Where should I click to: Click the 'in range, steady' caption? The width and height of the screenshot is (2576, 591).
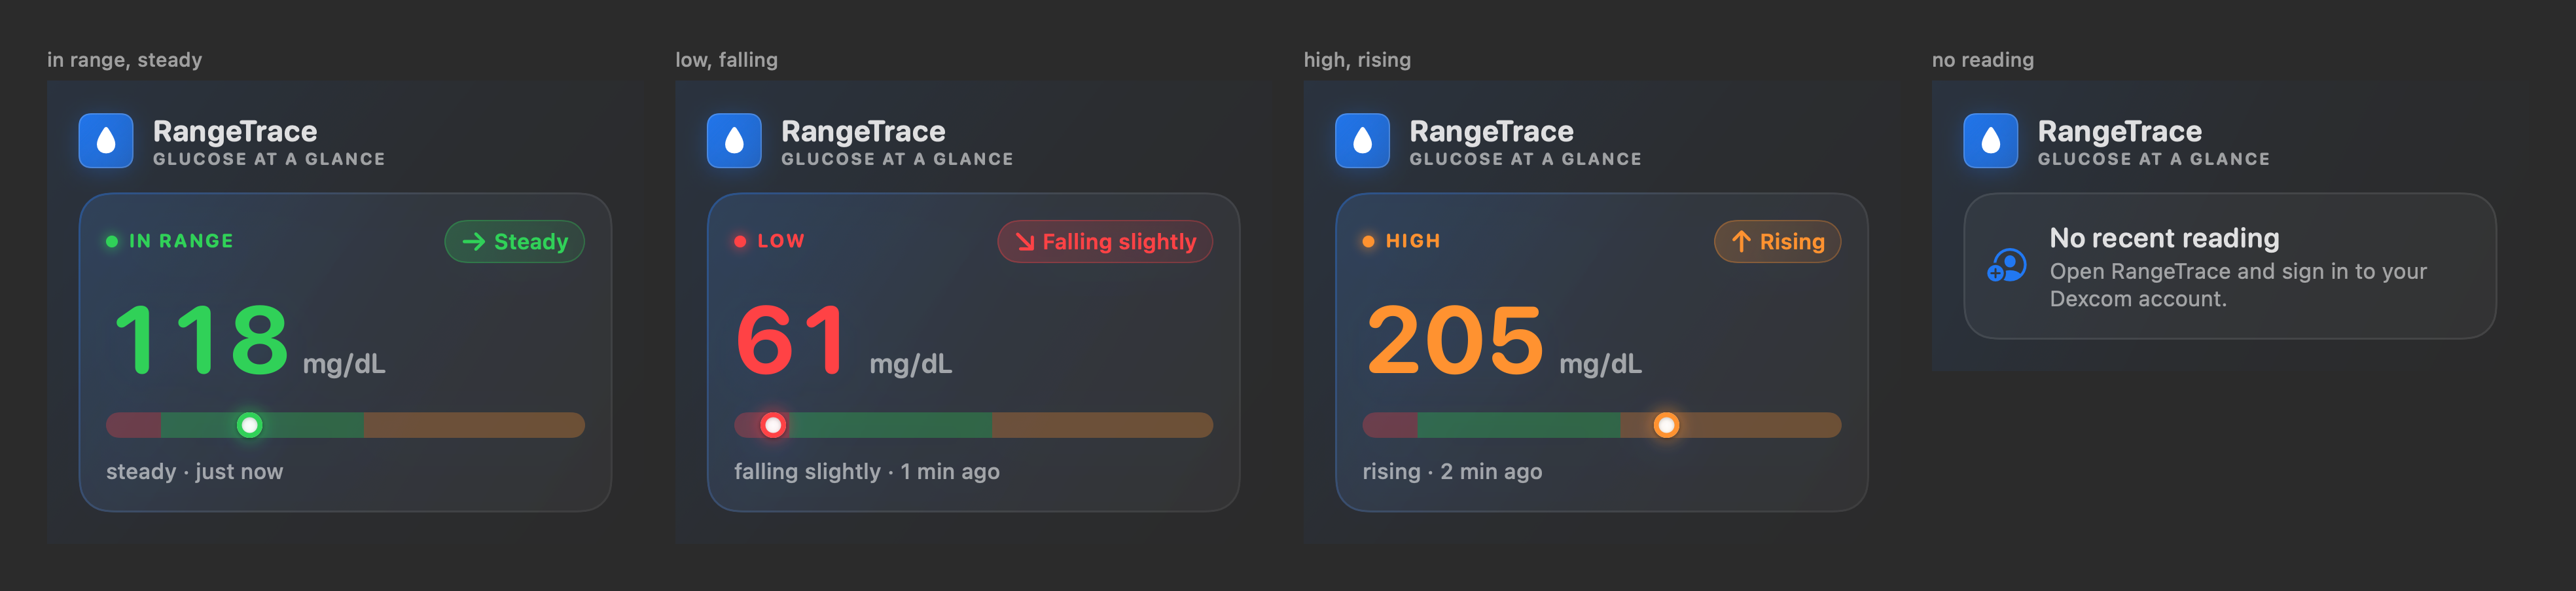click(124, 60)
